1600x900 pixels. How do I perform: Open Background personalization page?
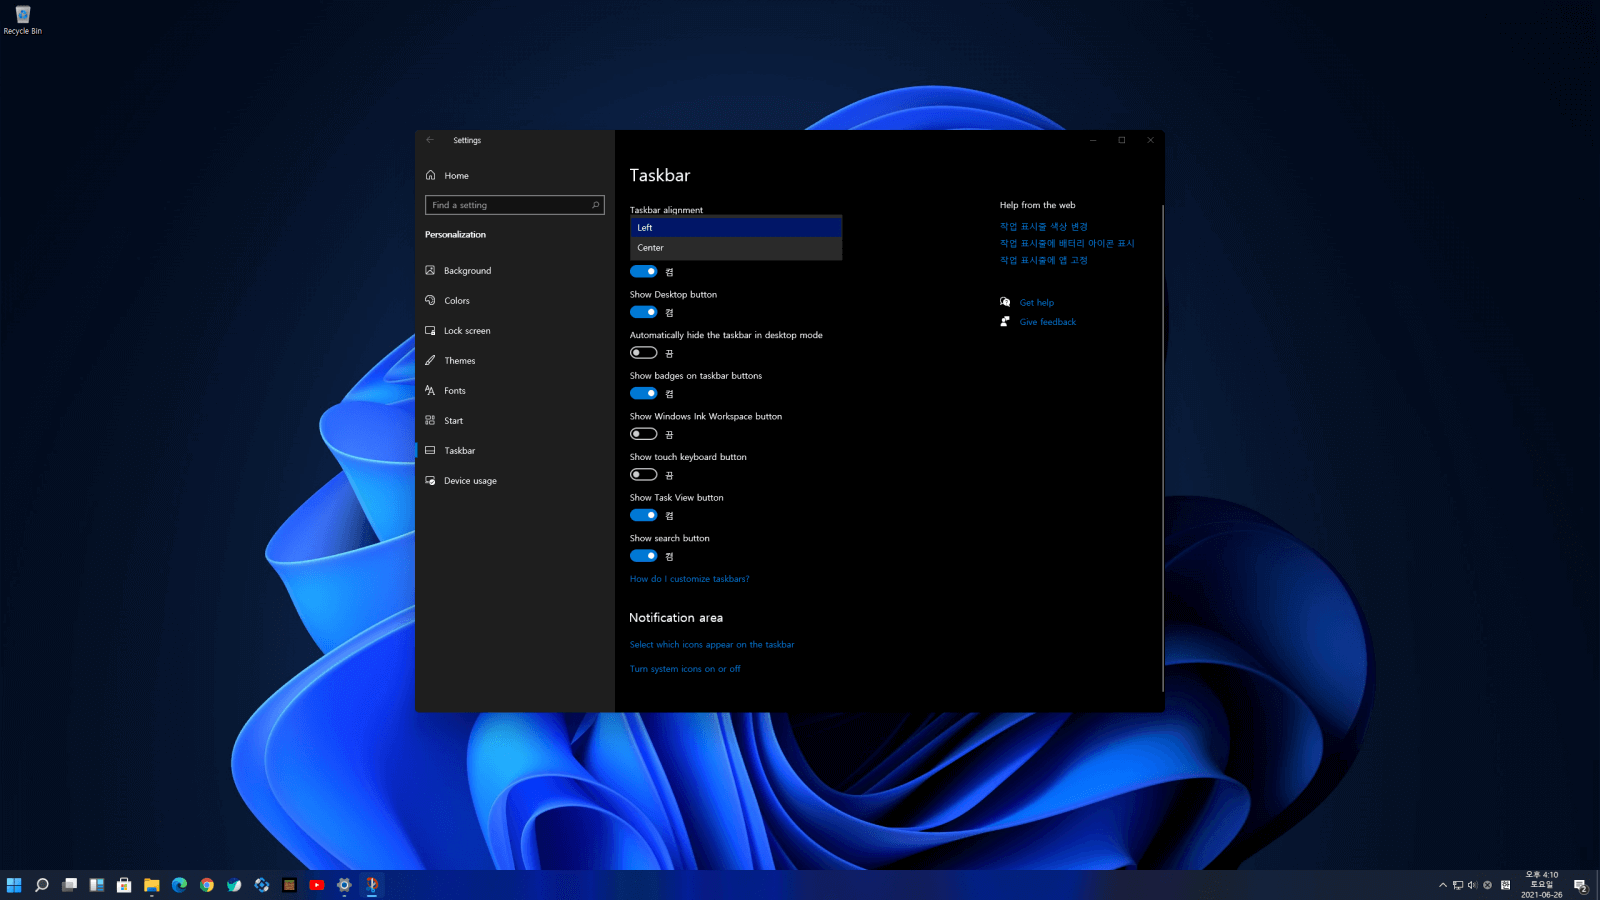click(x=515, y=271)
